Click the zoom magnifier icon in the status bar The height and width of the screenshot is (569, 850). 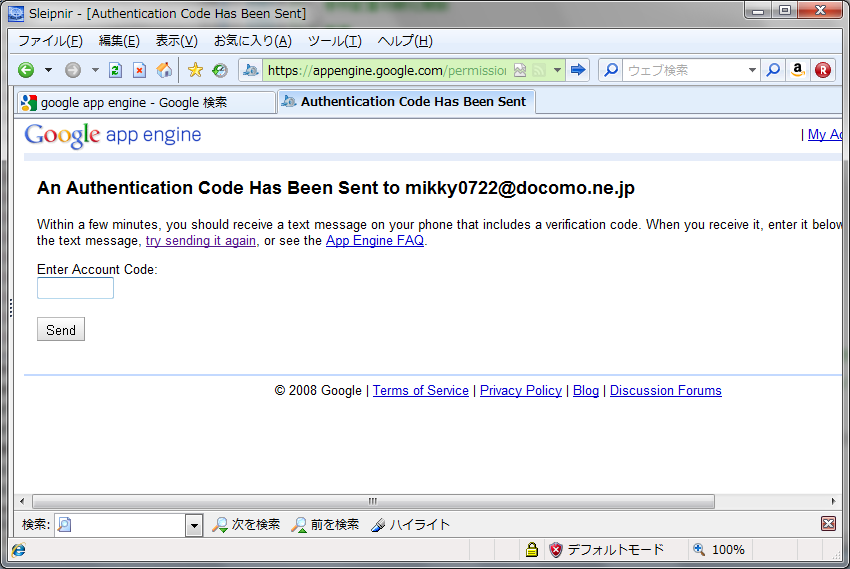pyautogui.click(x=699, y=549)
